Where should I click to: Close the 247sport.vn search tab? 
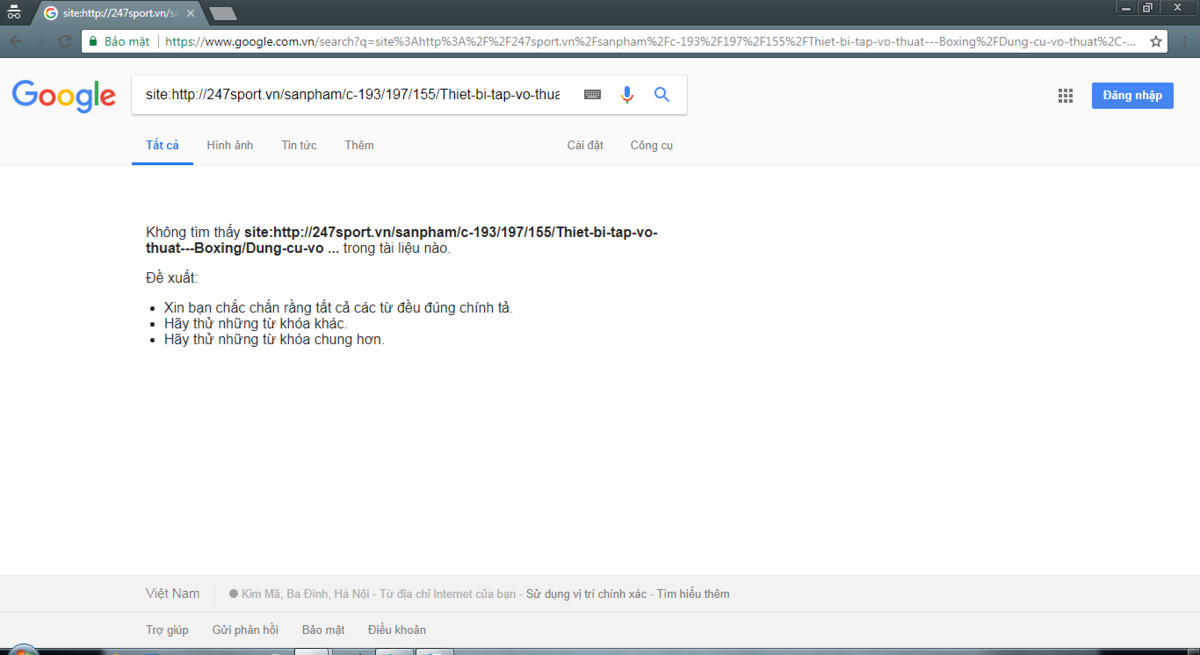[190, 13]
